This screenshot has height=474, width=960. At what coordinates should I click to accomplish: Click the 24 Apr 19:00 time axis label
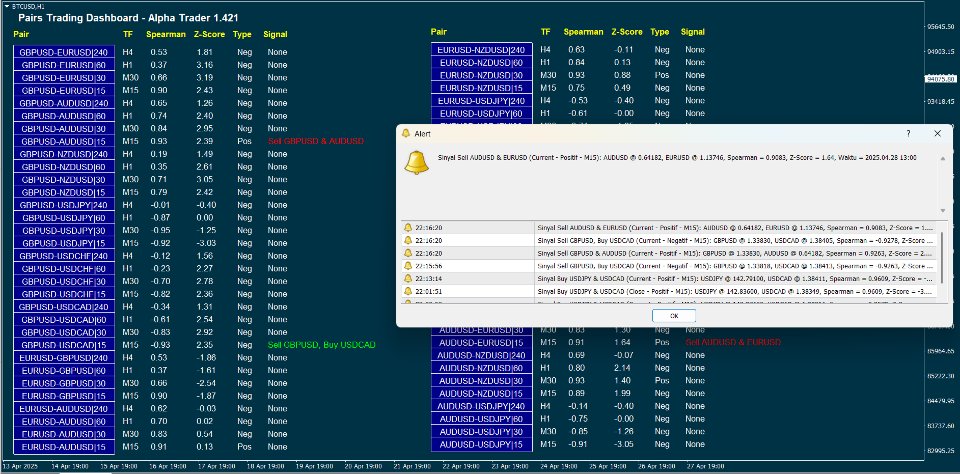pos(558,467)
